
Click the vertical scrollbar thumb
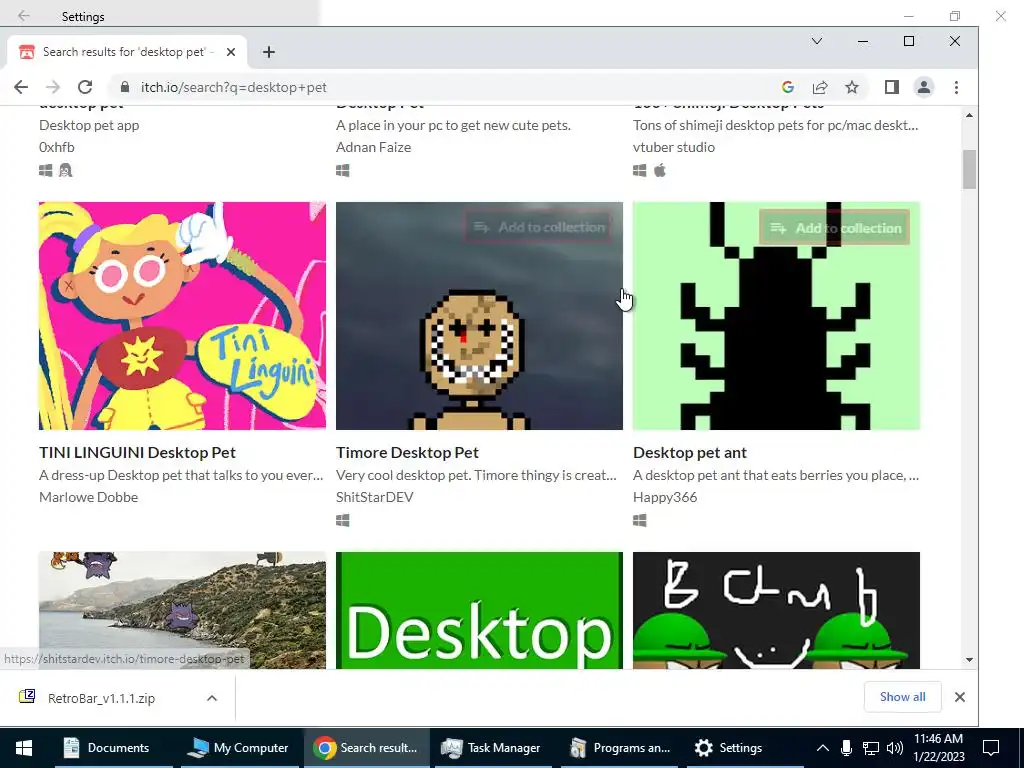[969, 169]
